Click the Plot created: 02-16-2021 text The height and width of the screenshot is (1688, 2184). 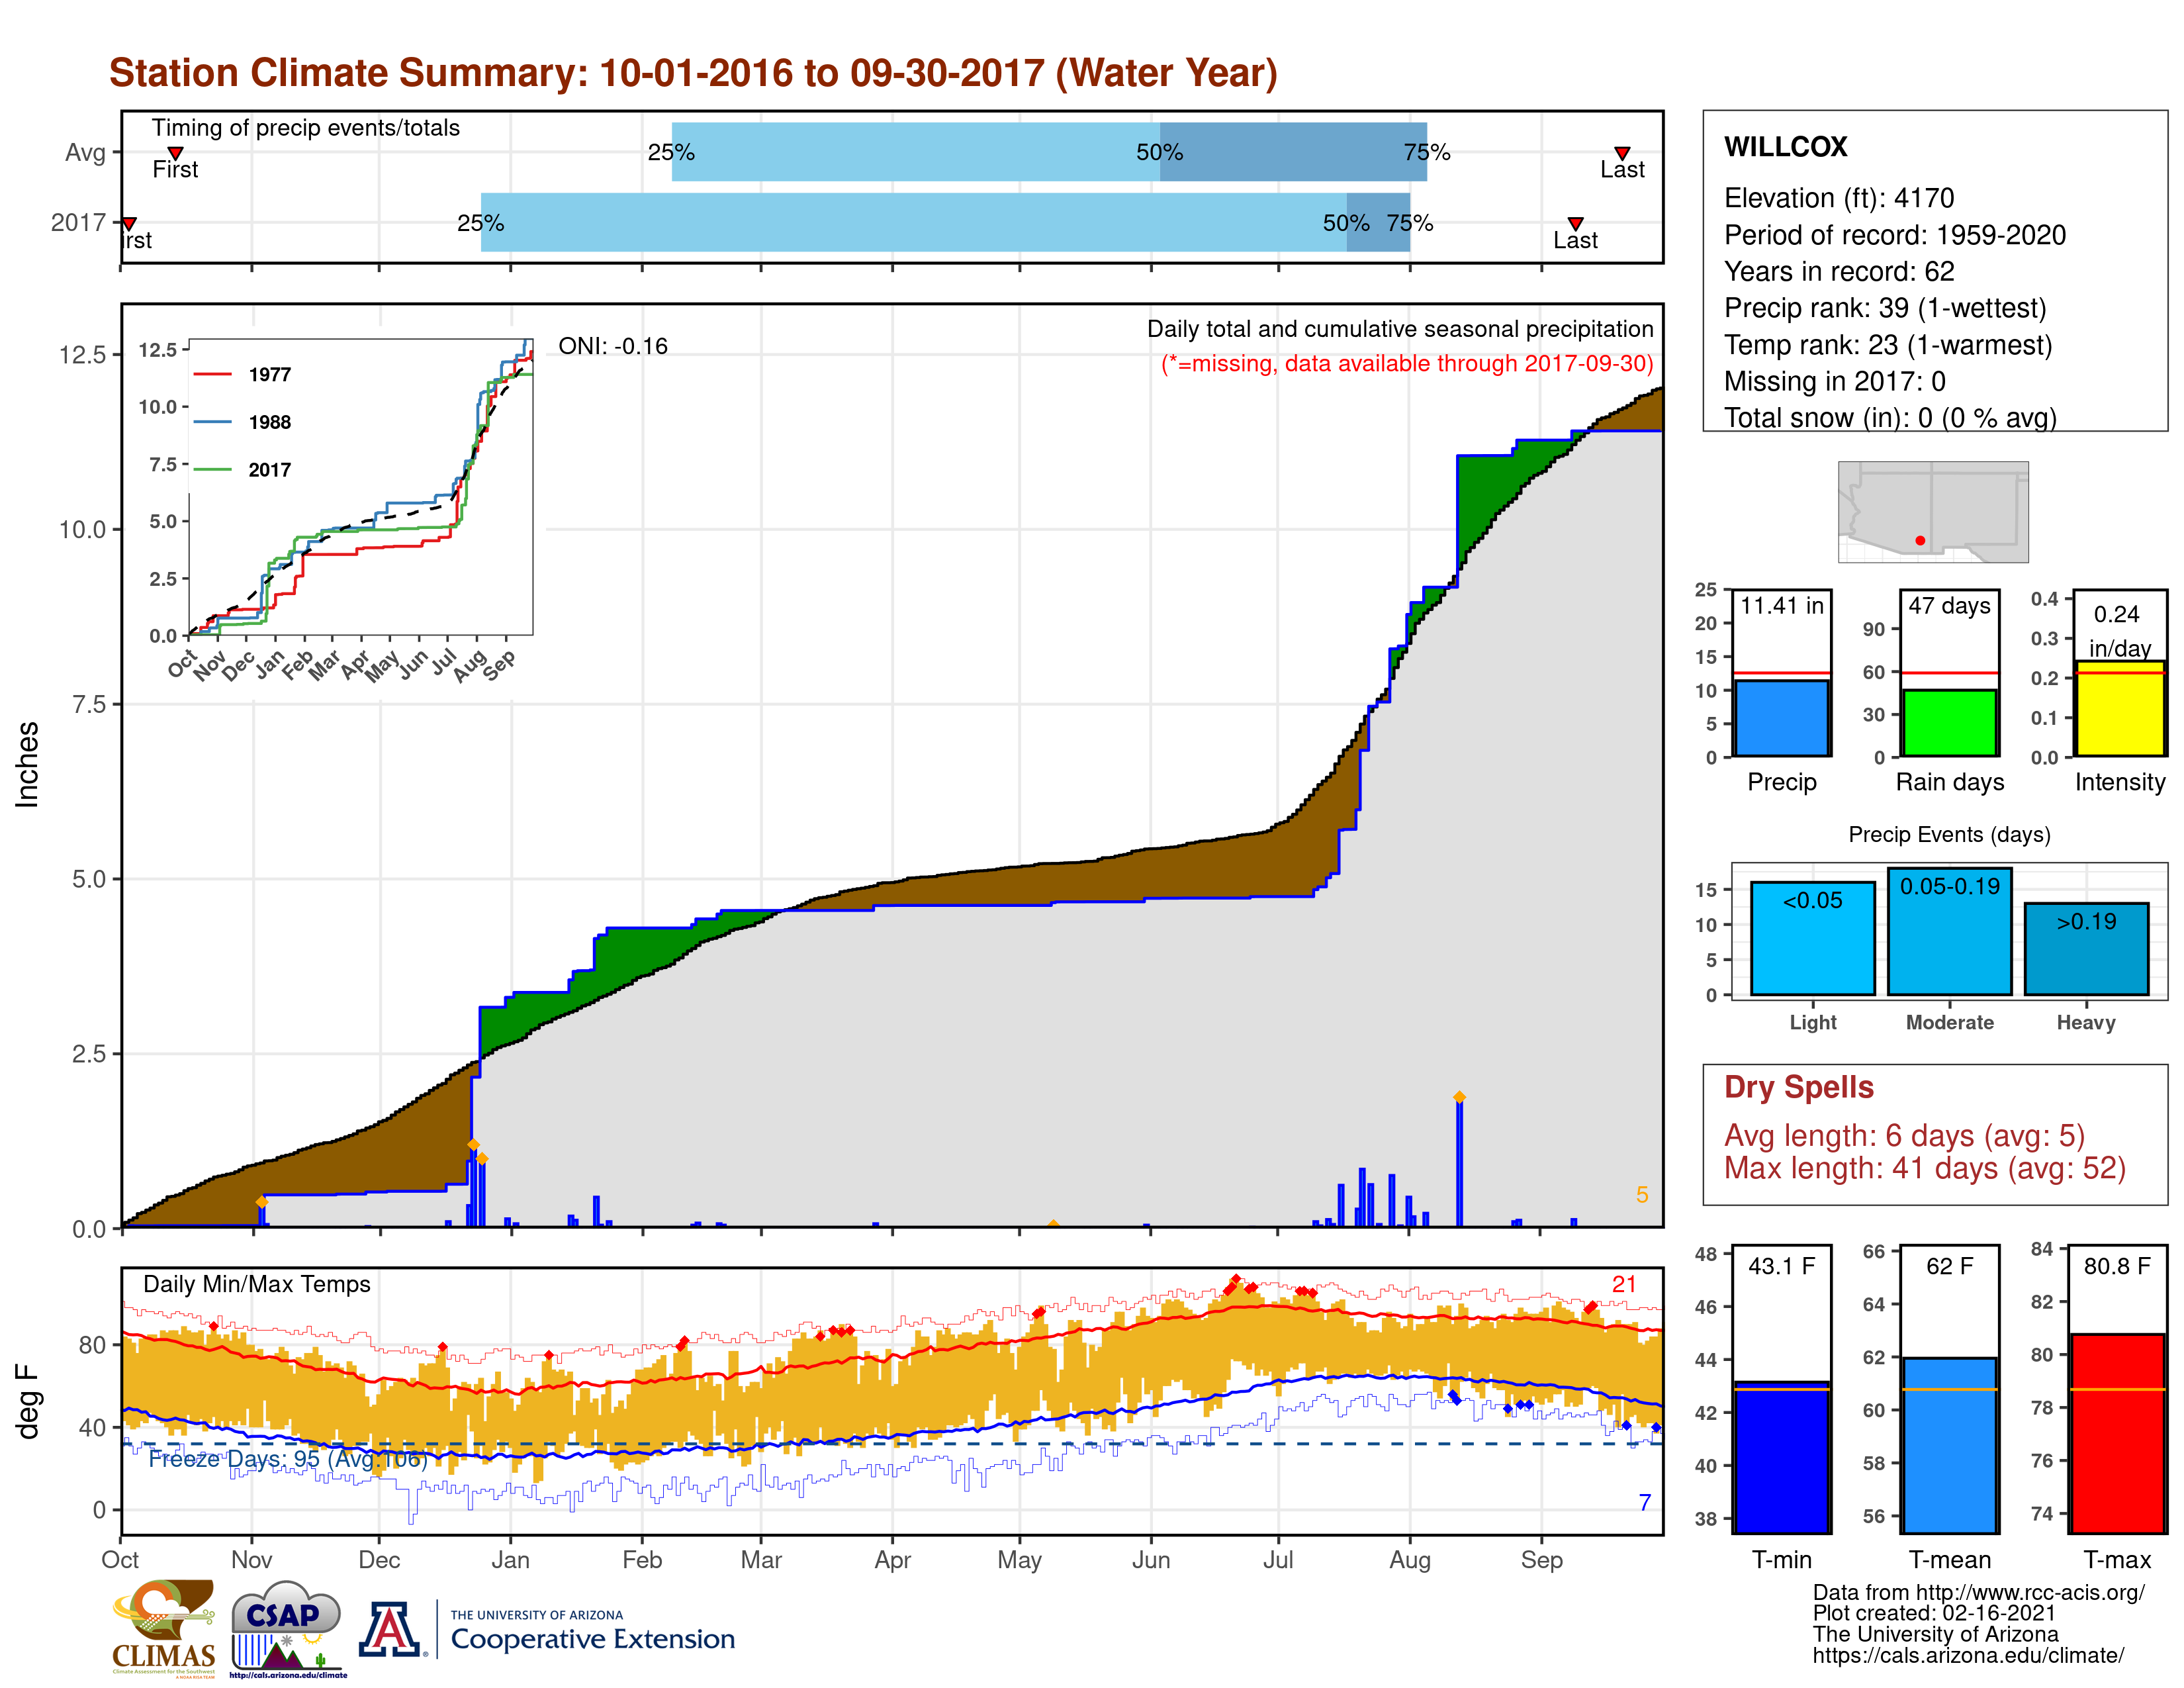coord(1934,1614)
